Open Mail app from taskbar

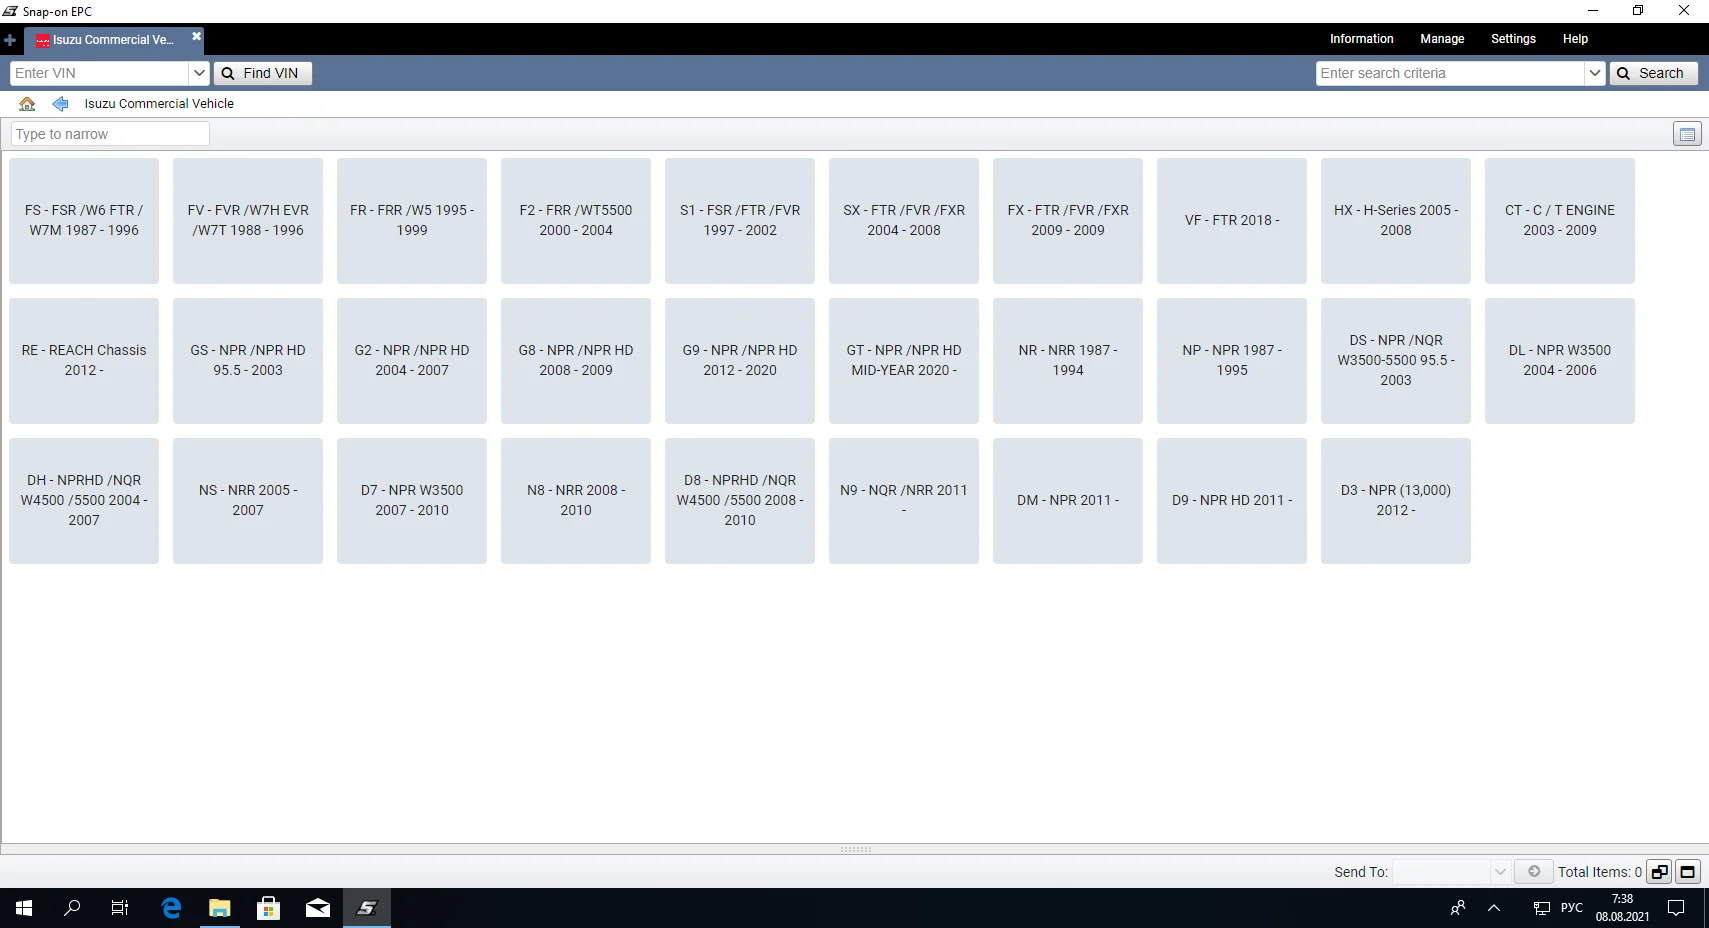click(318, 908)
